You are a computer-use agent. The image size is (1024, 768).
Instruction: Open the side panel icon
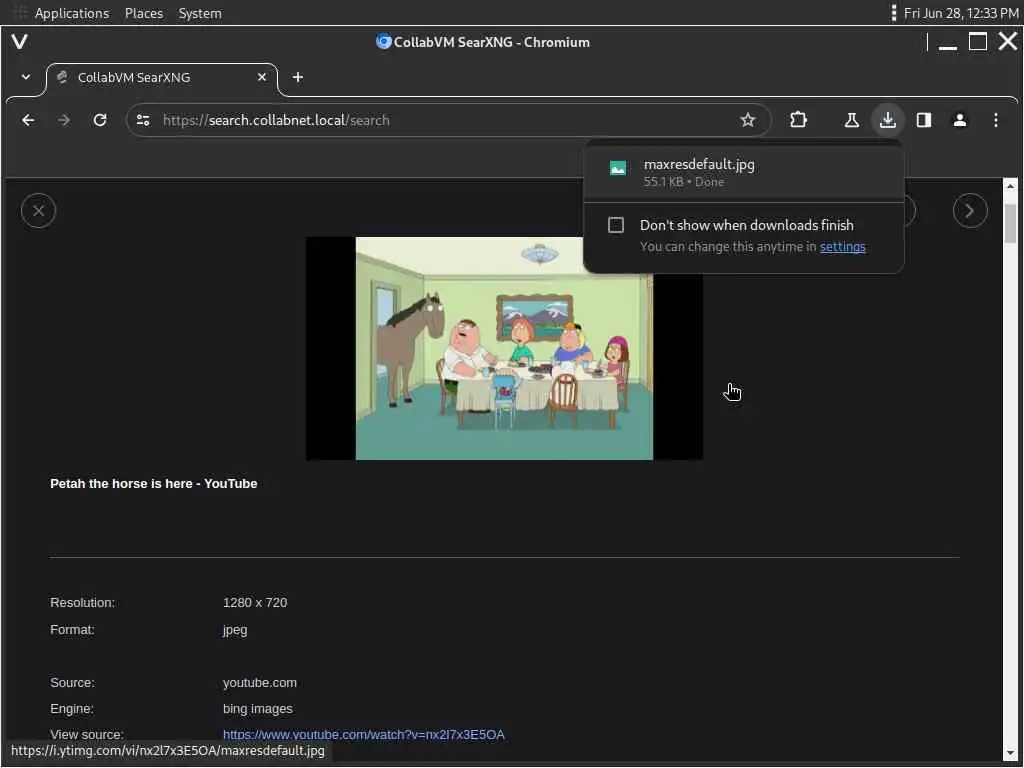[x=923, y=120]
